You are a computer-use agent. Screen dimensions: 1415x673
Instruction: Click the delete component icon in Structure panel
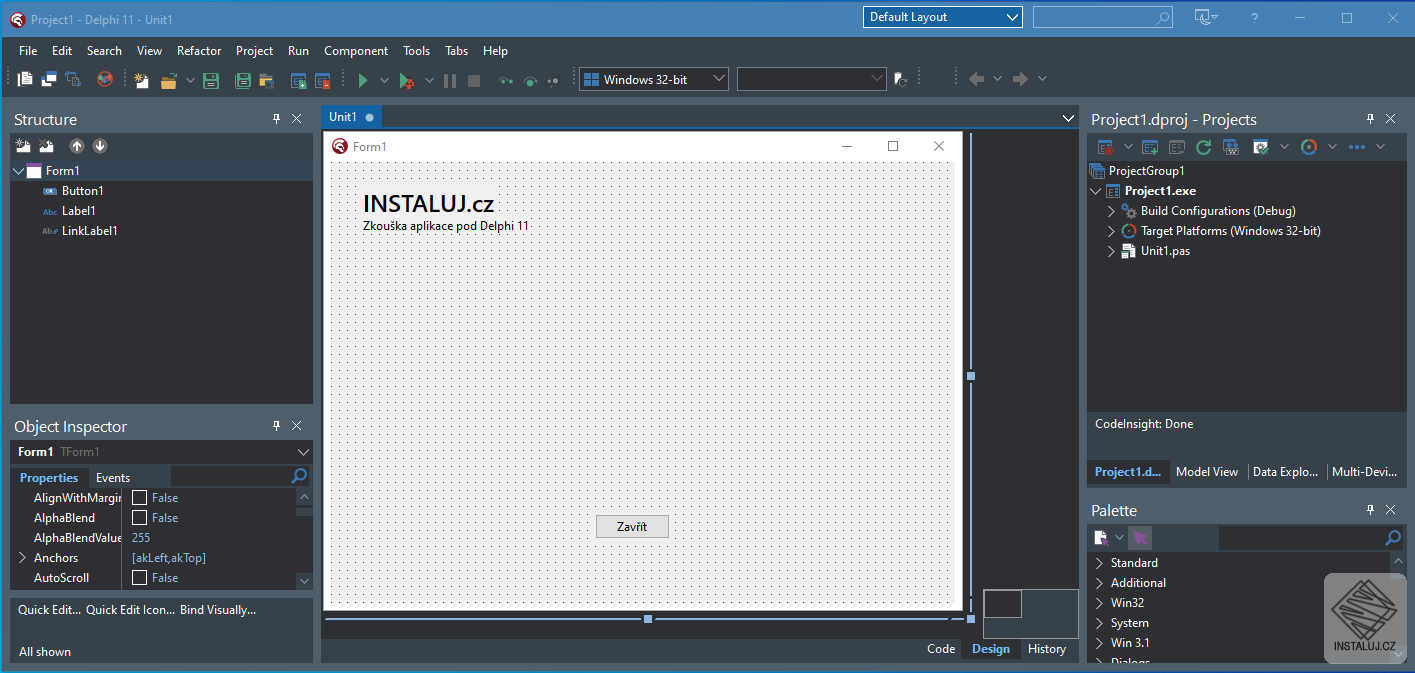(x=46, y=146)
